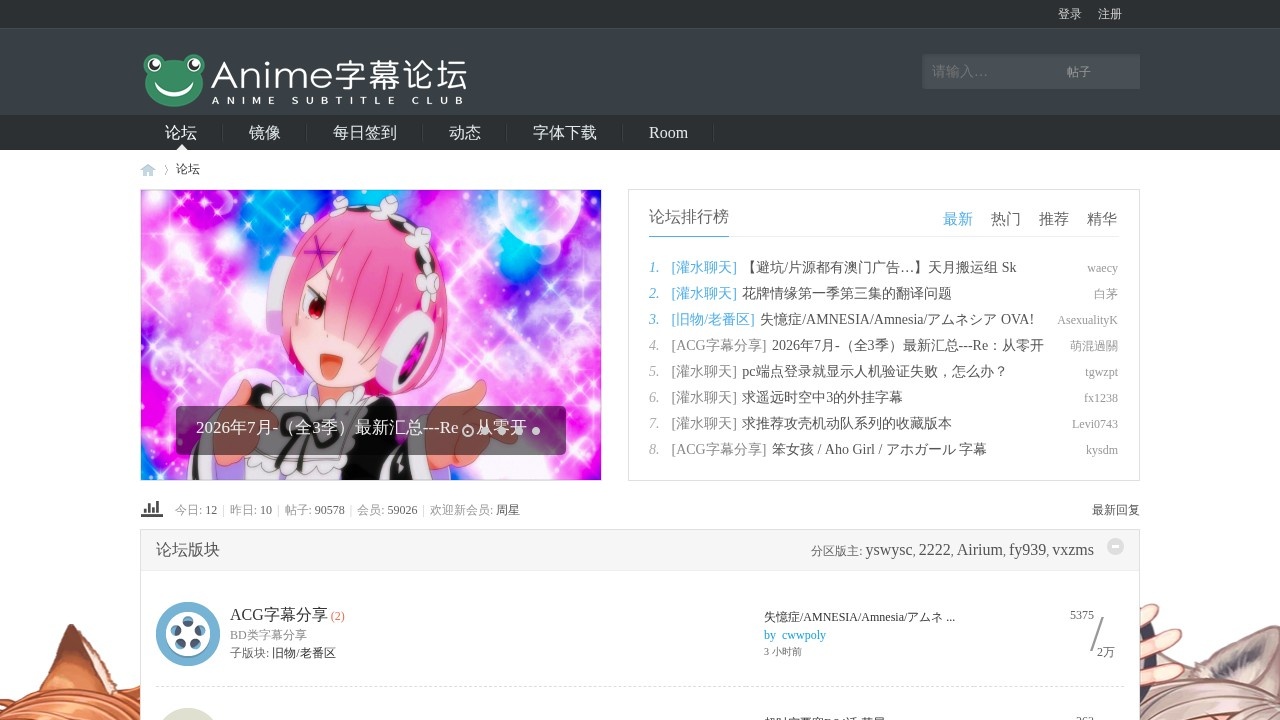Open user 白茅 profile
The width and height of the screenshot is (1280, 720).
click(1106, 294)
